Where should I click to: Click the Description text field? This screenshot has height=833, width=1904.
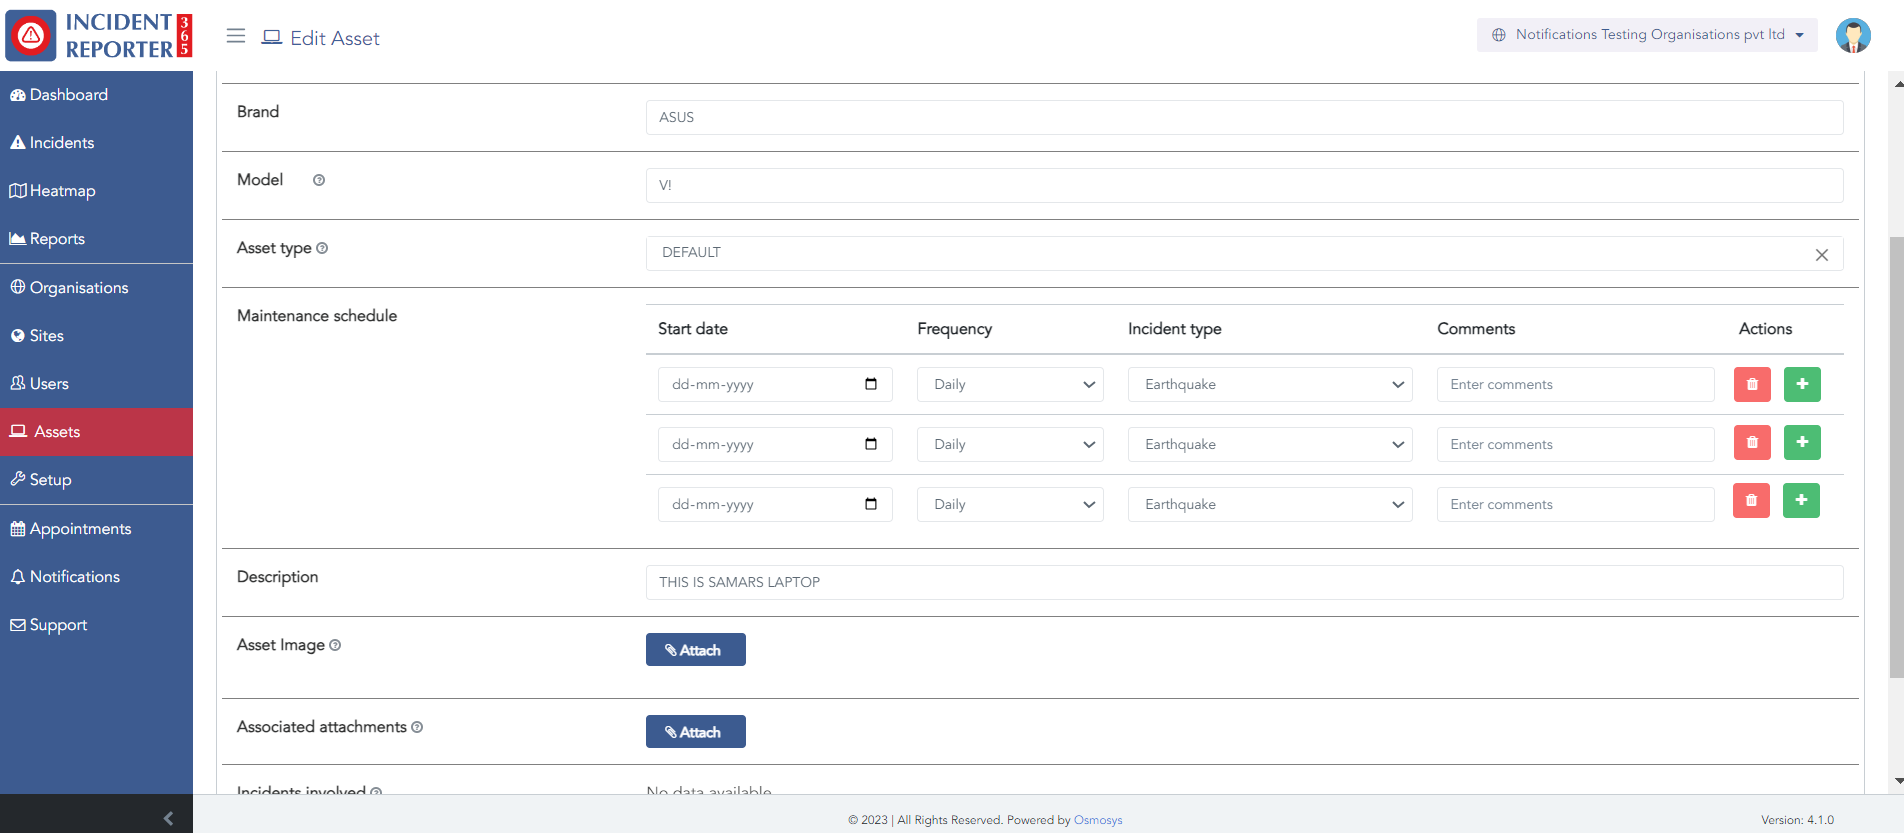[1243, 582]
